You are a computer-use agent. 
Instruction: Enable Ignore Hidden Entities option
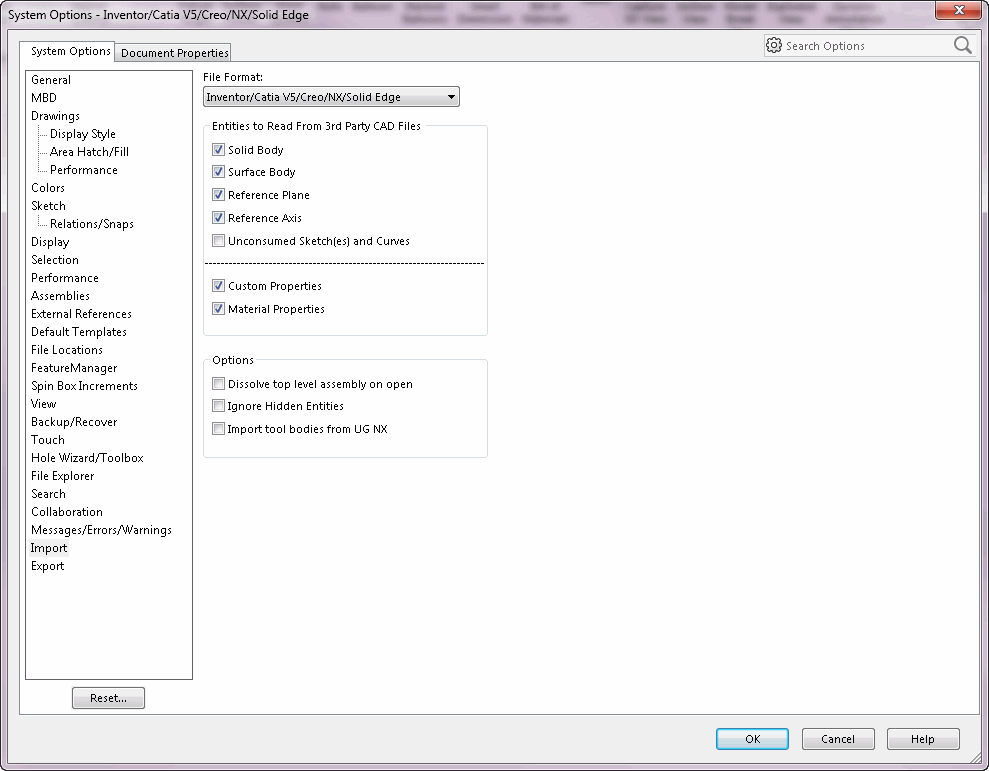218,406
